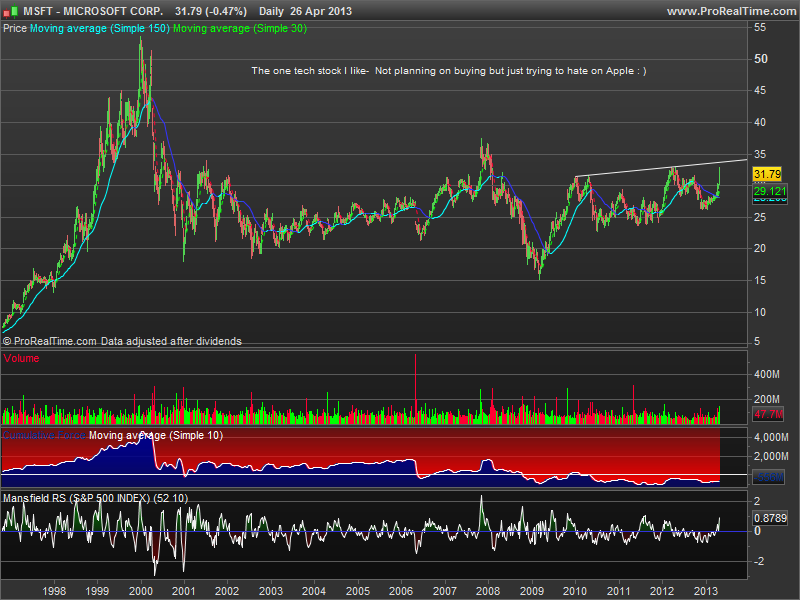This screenshot has height=600, width=800.
Task: Select the chart annotation text about Apple
Action: pos(449,71)
